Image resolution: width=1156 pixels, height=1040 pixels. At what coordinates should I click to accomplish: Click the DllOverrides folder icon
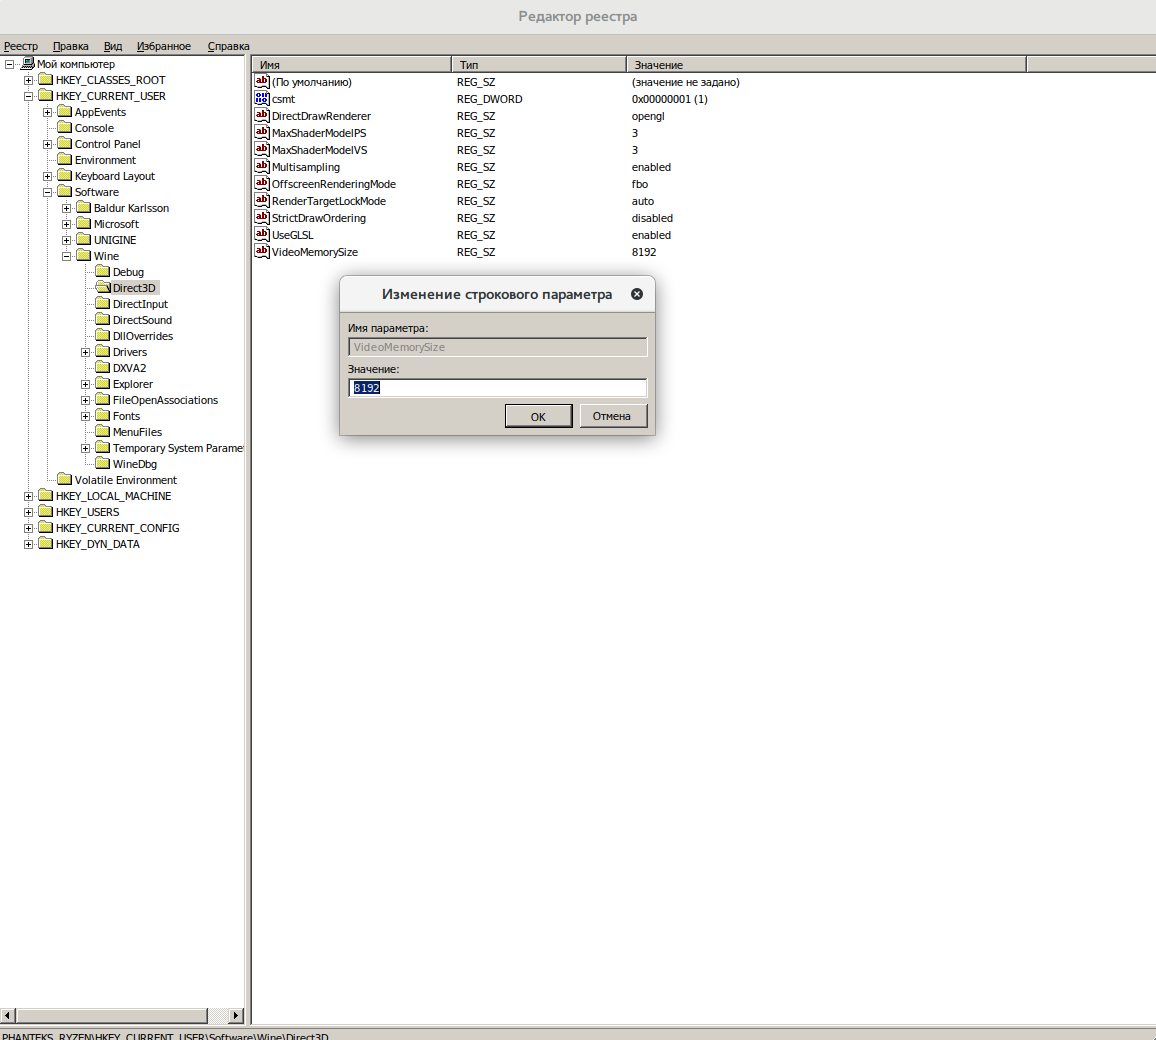tap(103, 335)
